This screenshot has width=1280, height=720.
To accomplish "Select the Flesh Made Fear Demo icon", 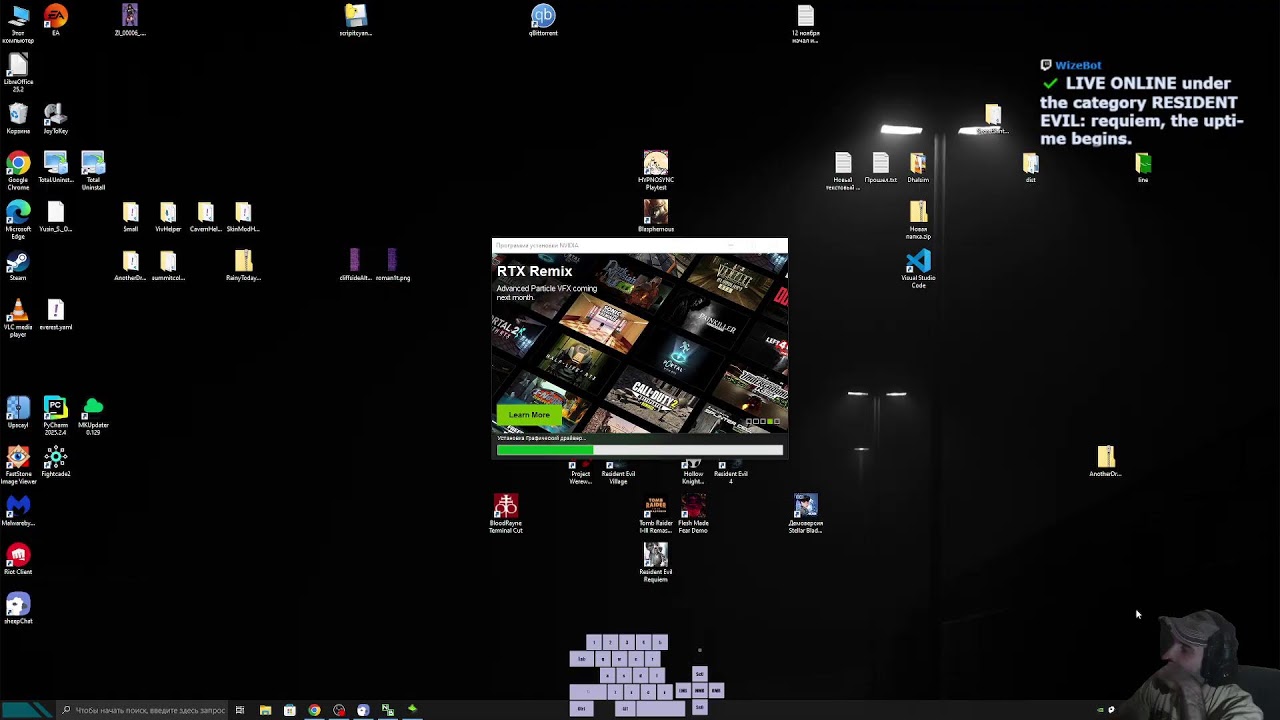I will (x=693, y=514).
